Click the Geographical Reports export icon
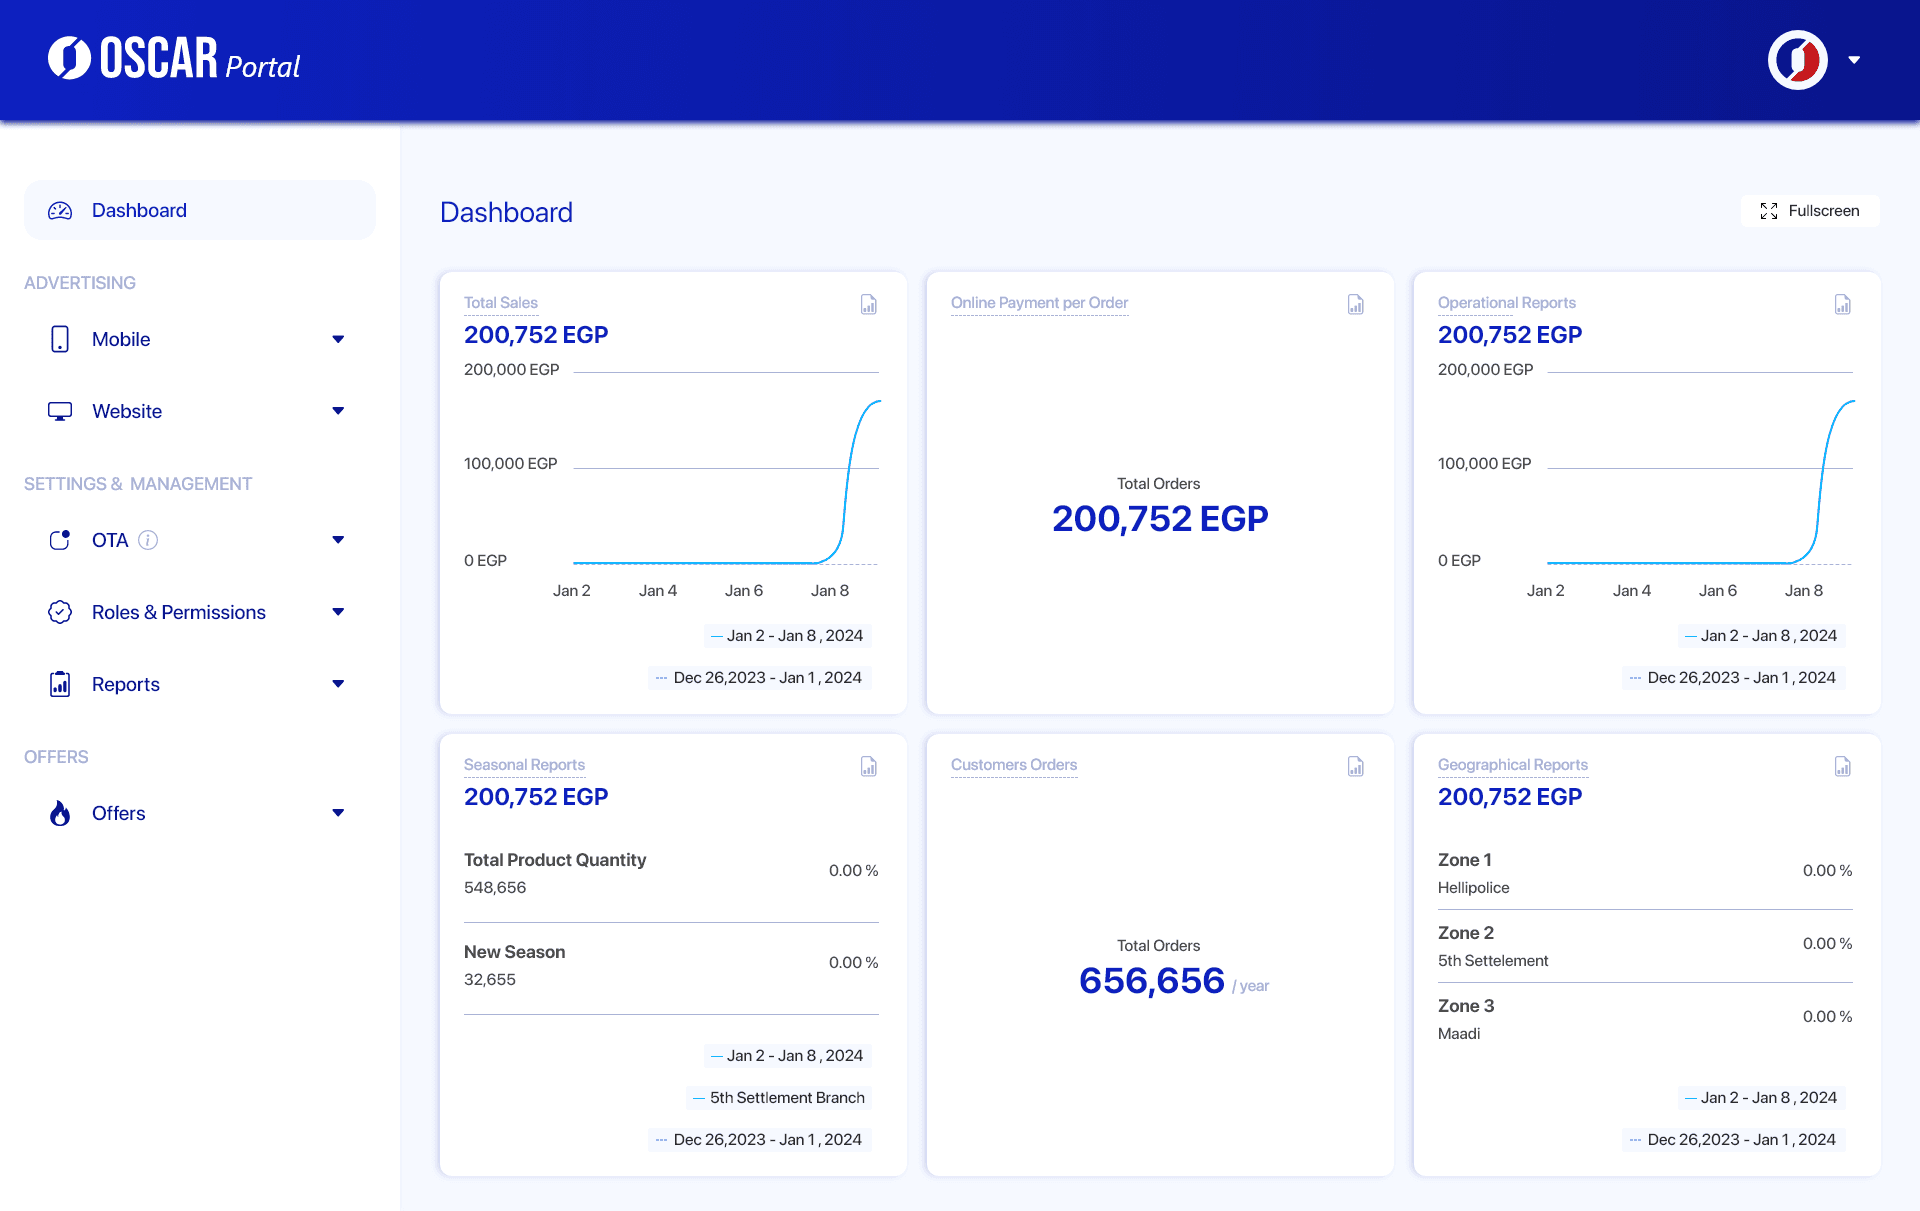Image resolution: width=1920 pixels, height=1211 pixels. coord(1842,766)
